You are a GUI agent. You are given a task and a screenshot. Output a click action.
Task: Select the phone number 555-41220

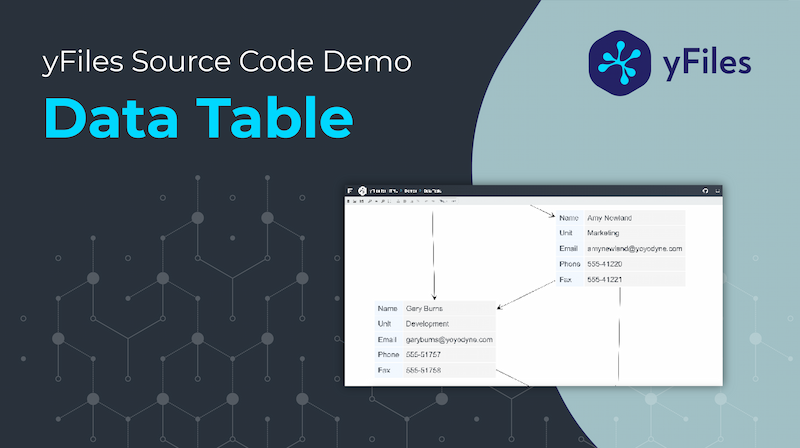(x=604, y=264)
